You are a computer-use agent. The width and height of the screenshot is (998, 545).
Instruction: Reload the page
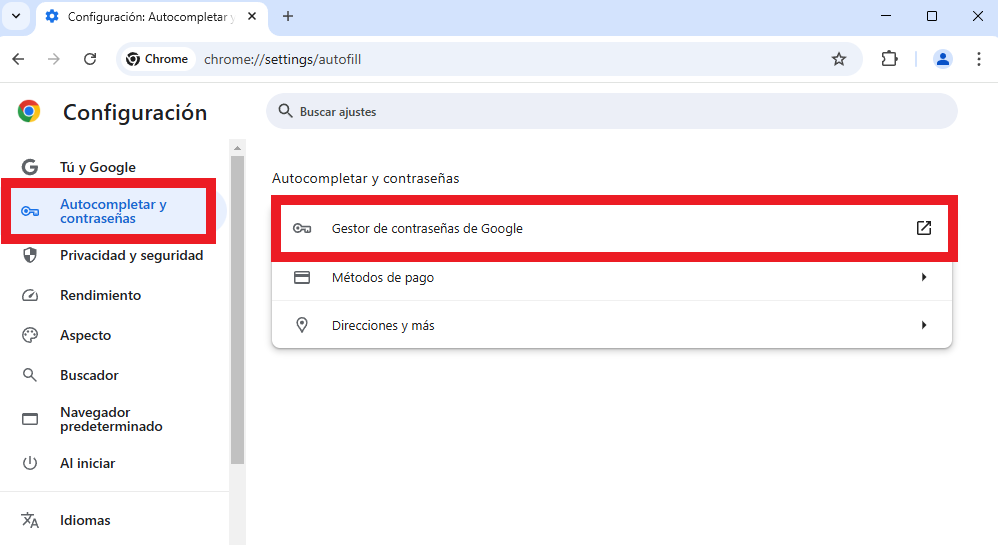(90, 59)
